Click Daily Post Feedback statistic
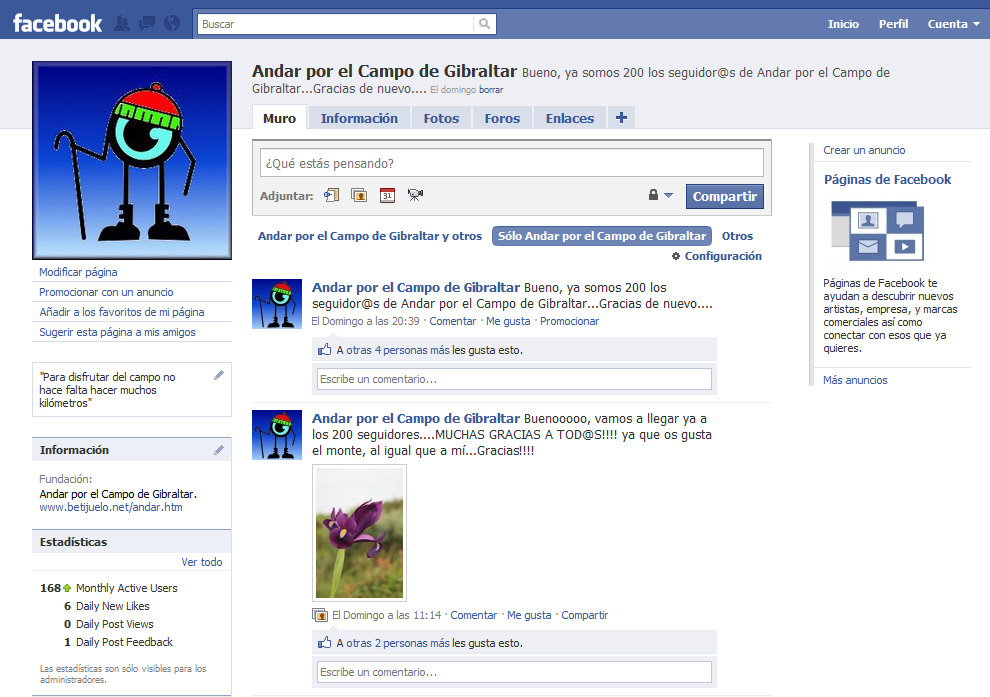This screenshot has width=990, height=697. [118, 642]
